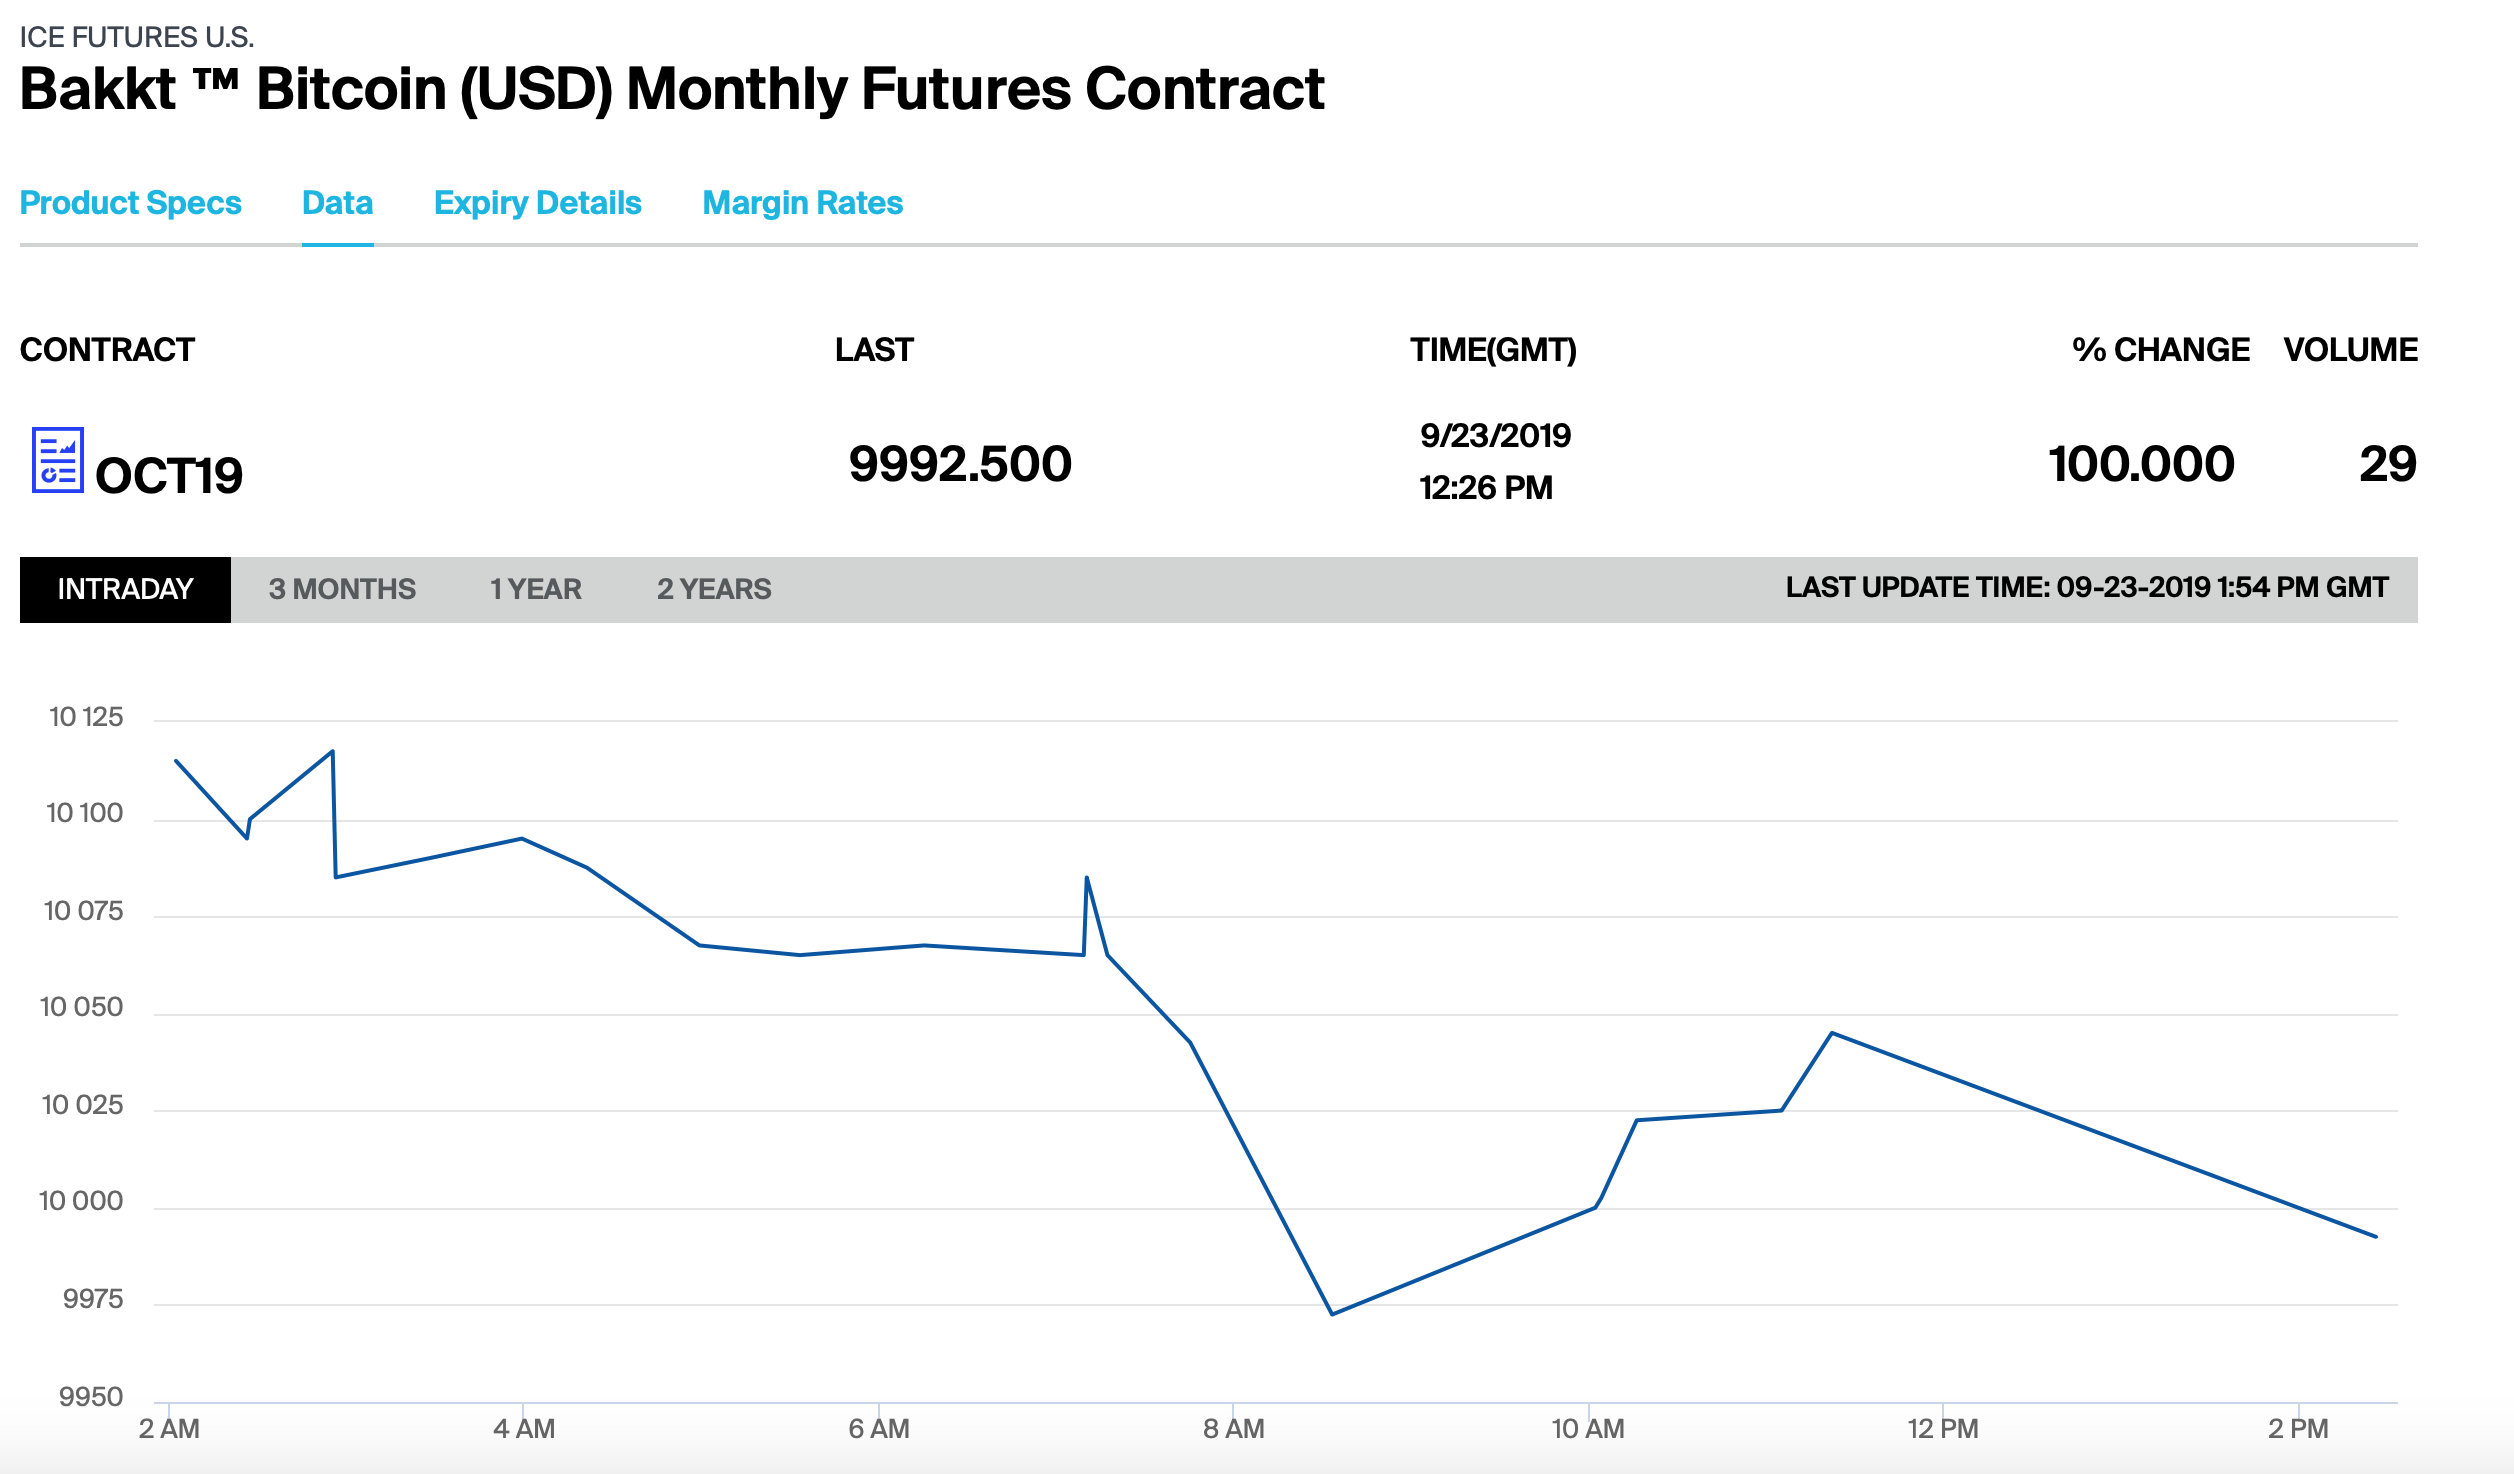2514x1474 pixels.
Task: Select the INTRADAY chart range
Action: (x=125, y=589)
